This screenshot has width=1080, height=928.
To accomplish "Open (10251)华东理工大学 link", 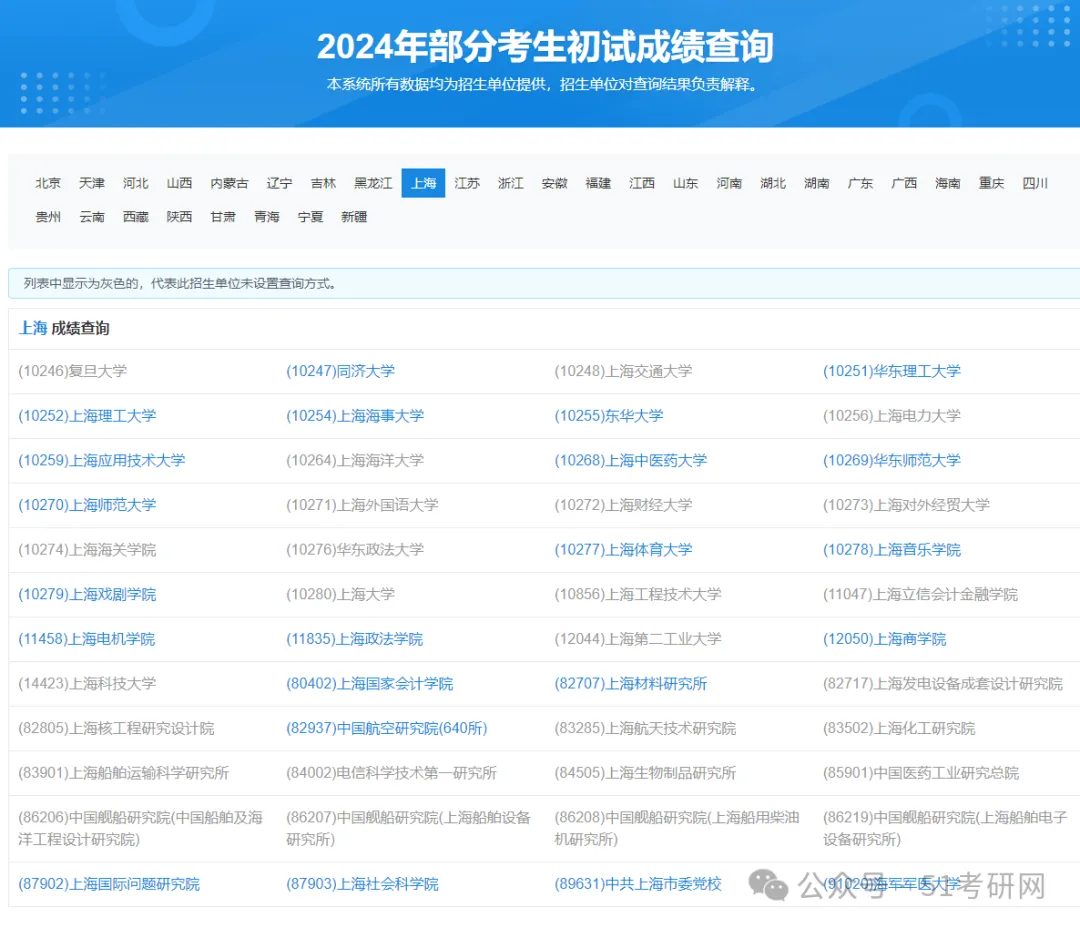I will point(892,371).
